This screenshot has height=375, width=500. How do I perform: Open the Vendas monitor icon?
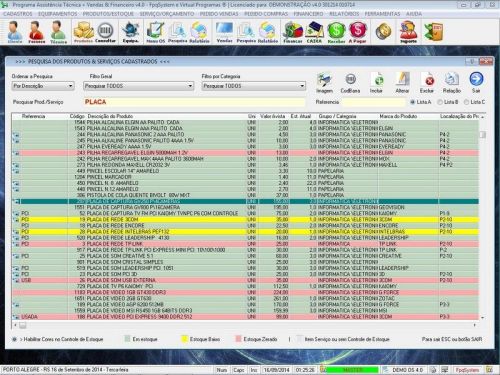224,32
